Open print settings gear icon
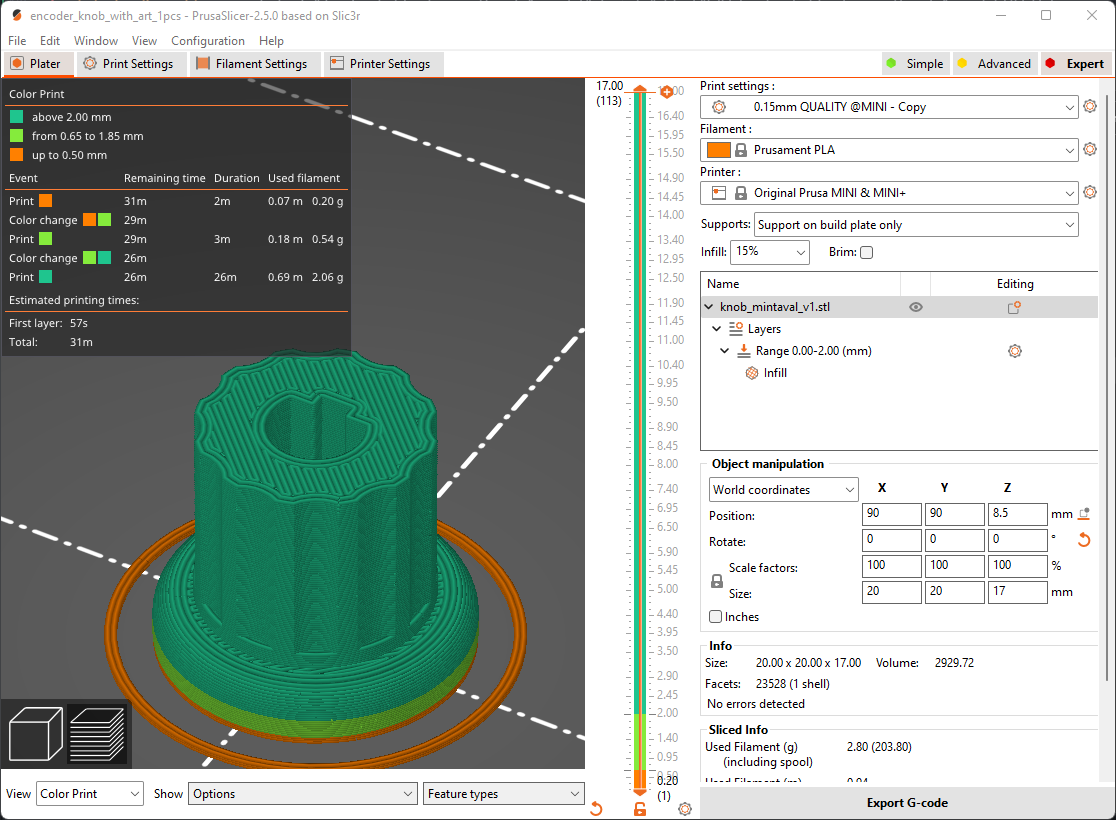Image resolution: width=1116 pixels, height=820 pixels. pyautogui.click(x=1090, y=107)
